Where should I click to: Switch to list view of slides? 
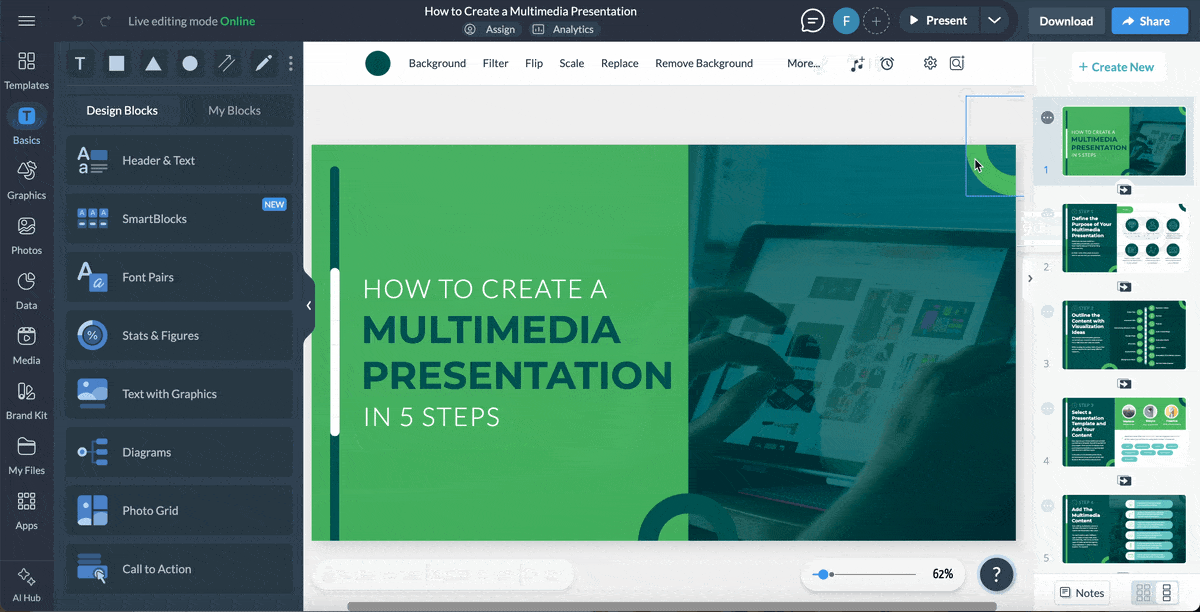pyautogui.click(x=1166, y=593)
